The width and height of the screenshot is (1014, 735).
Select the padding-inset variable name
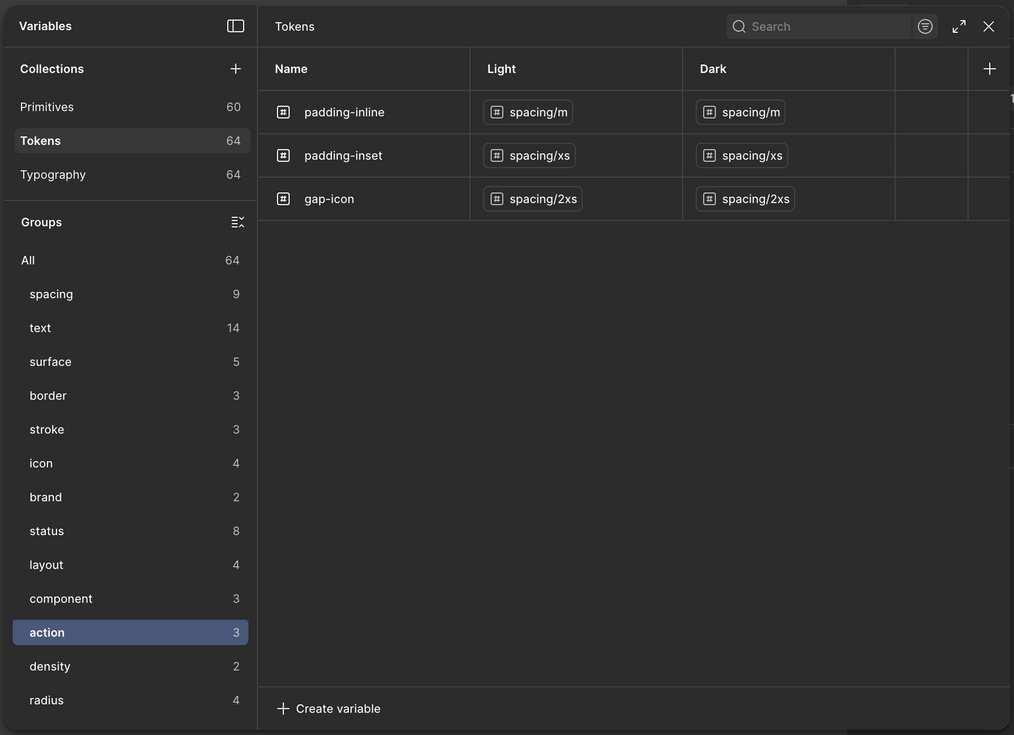point(343,156)
